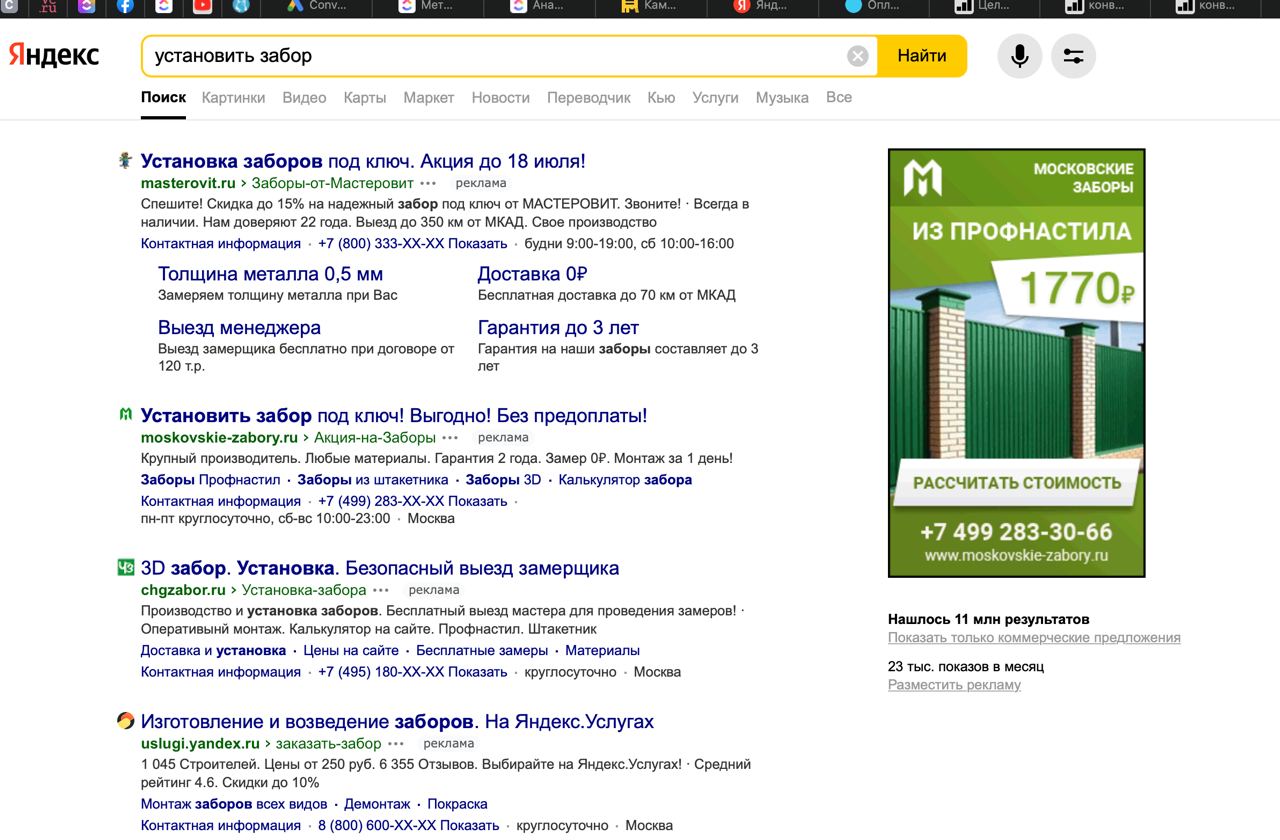Viewport: 1280px width, 840px height.
Task: Open the Картинки tab
Action: point(233,98)
